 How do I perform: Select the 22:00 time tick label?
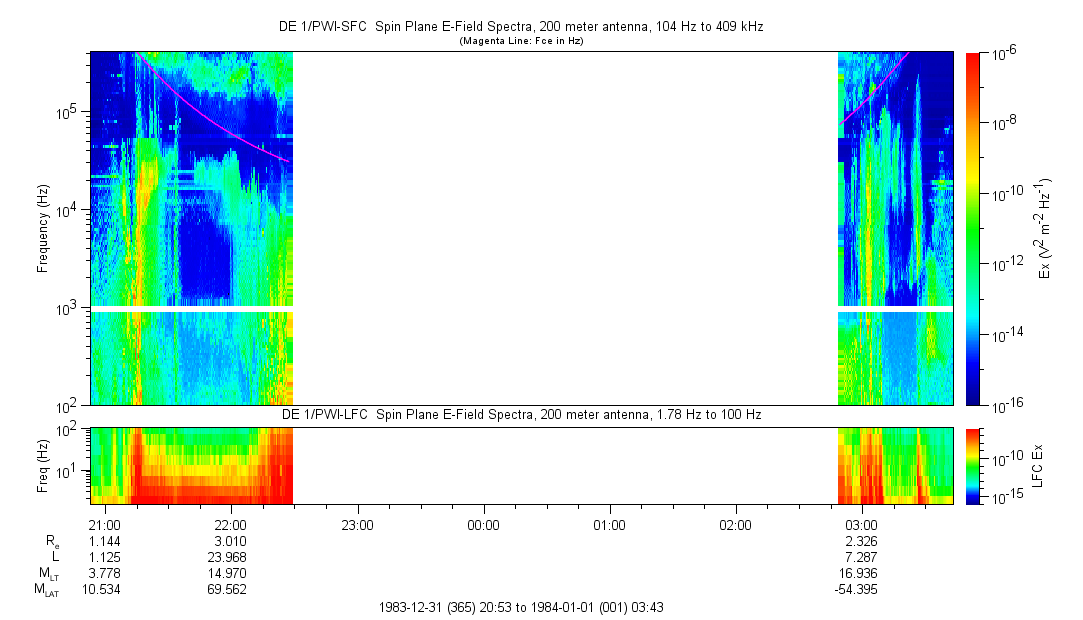(x=230, y=525)
